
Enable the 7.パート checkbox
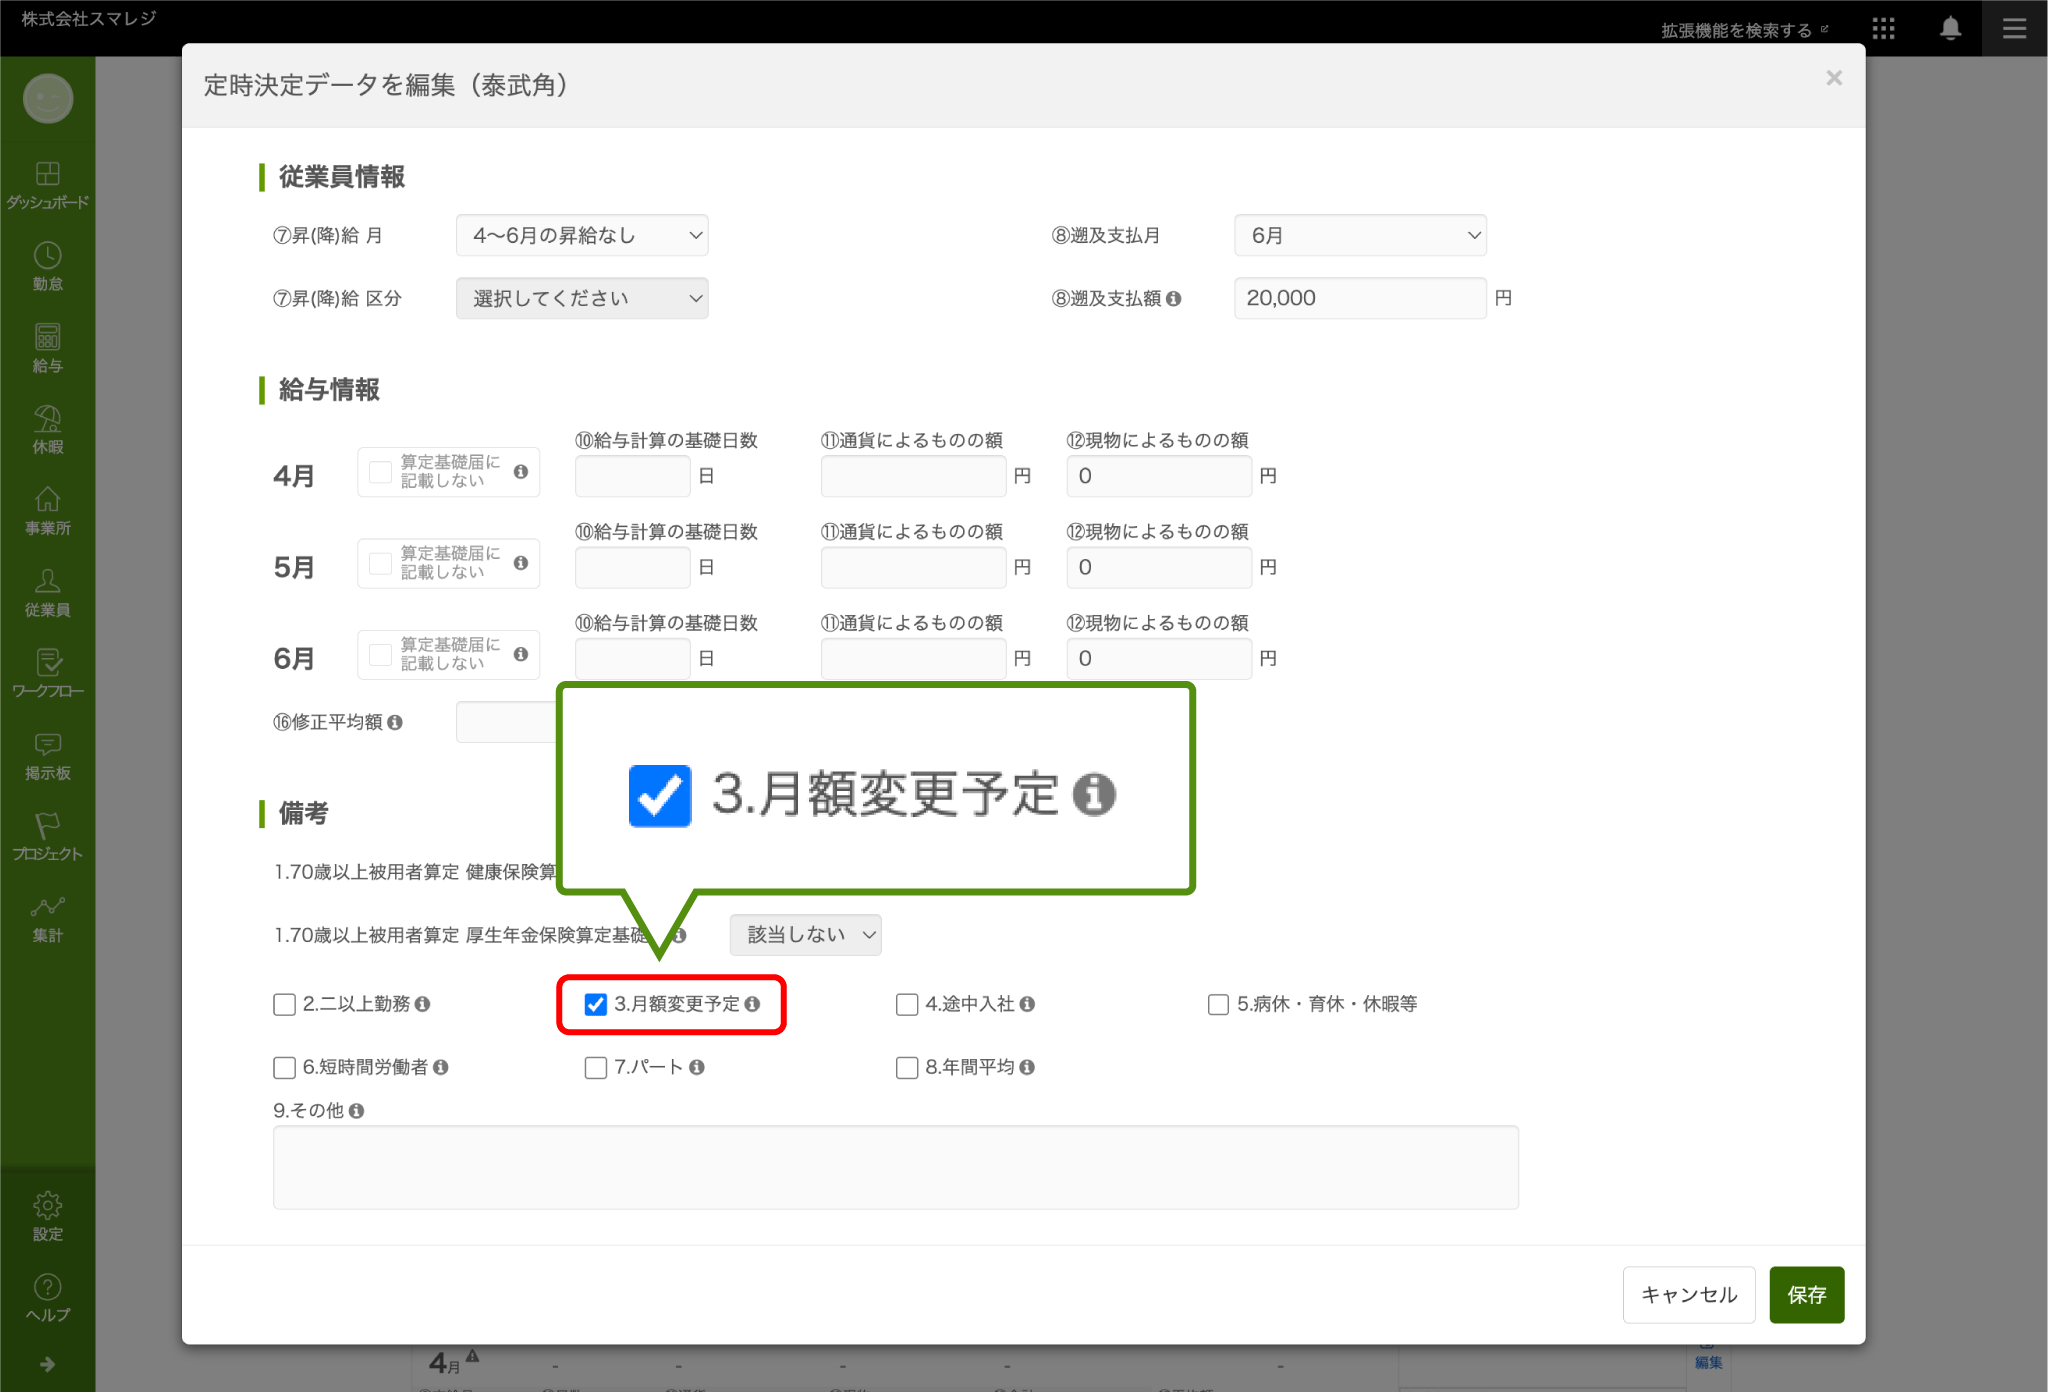coord(595,1067)
